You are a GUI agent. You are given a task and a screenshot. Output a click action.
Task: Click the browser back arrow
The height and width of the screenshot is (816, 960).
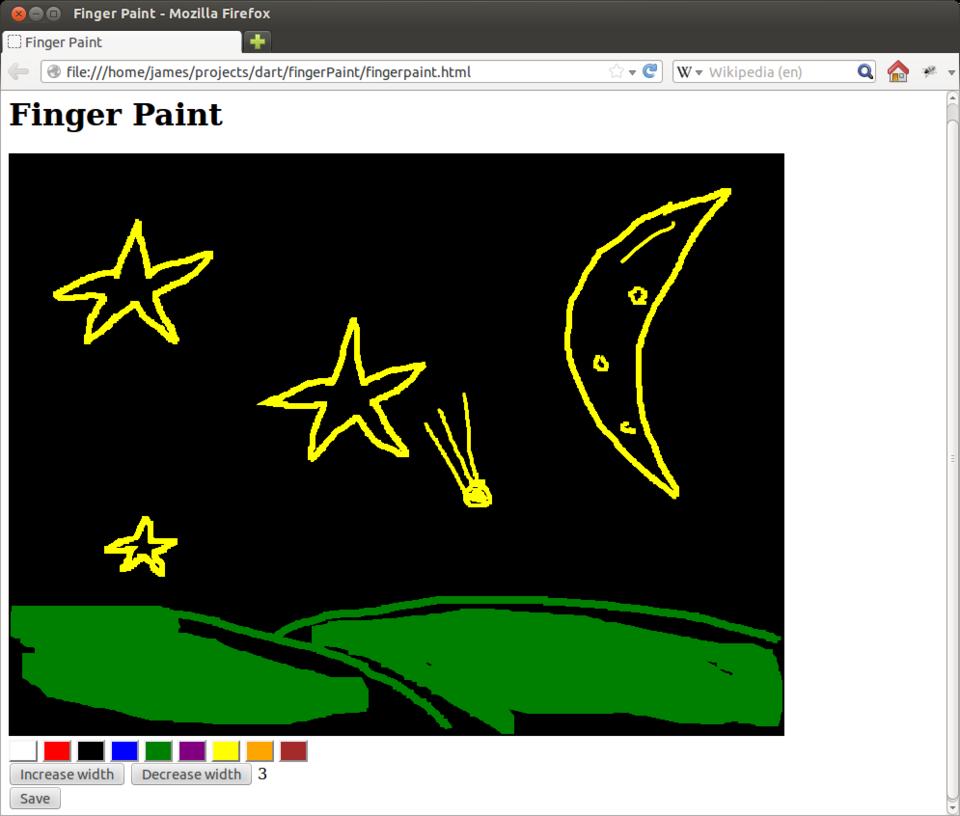[18, 72]
